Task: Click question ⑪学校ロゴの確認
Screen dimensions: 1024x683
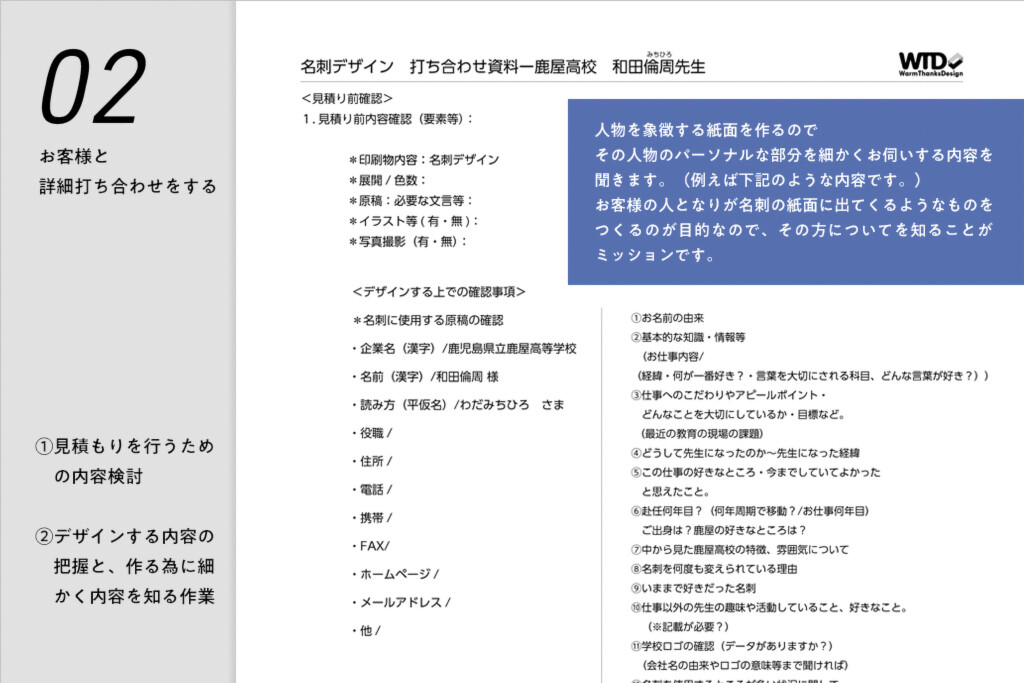Action: [x=731, y=646]
